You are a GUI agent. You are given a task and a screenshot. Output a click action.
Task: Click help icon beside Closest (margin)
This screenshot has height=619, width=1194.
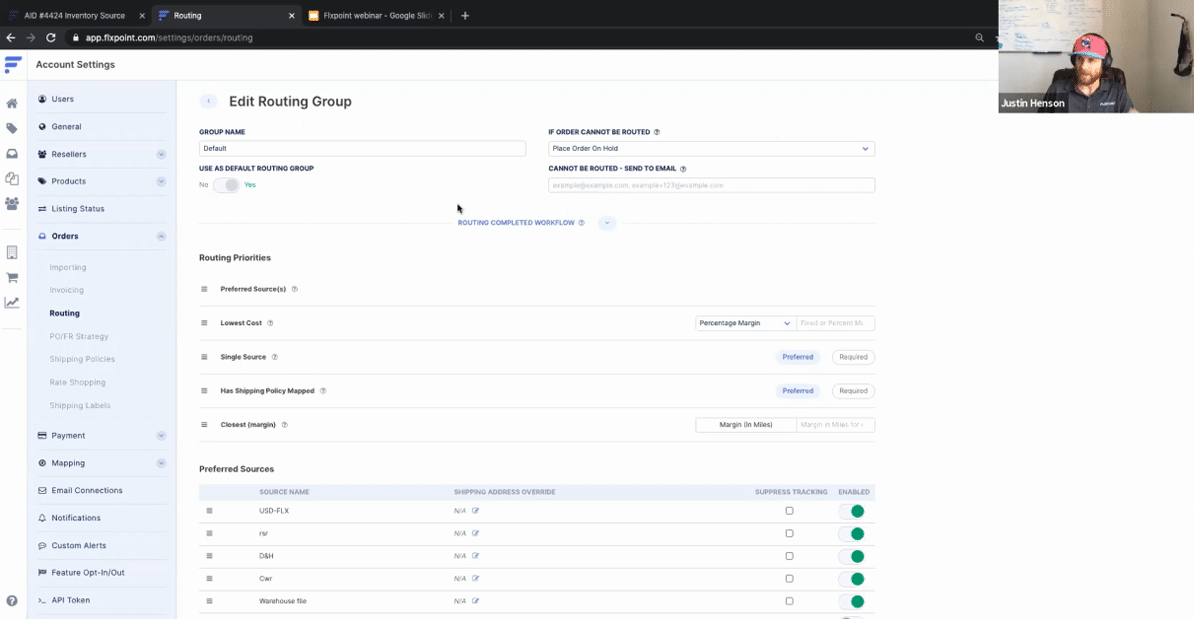pos(285,425)
